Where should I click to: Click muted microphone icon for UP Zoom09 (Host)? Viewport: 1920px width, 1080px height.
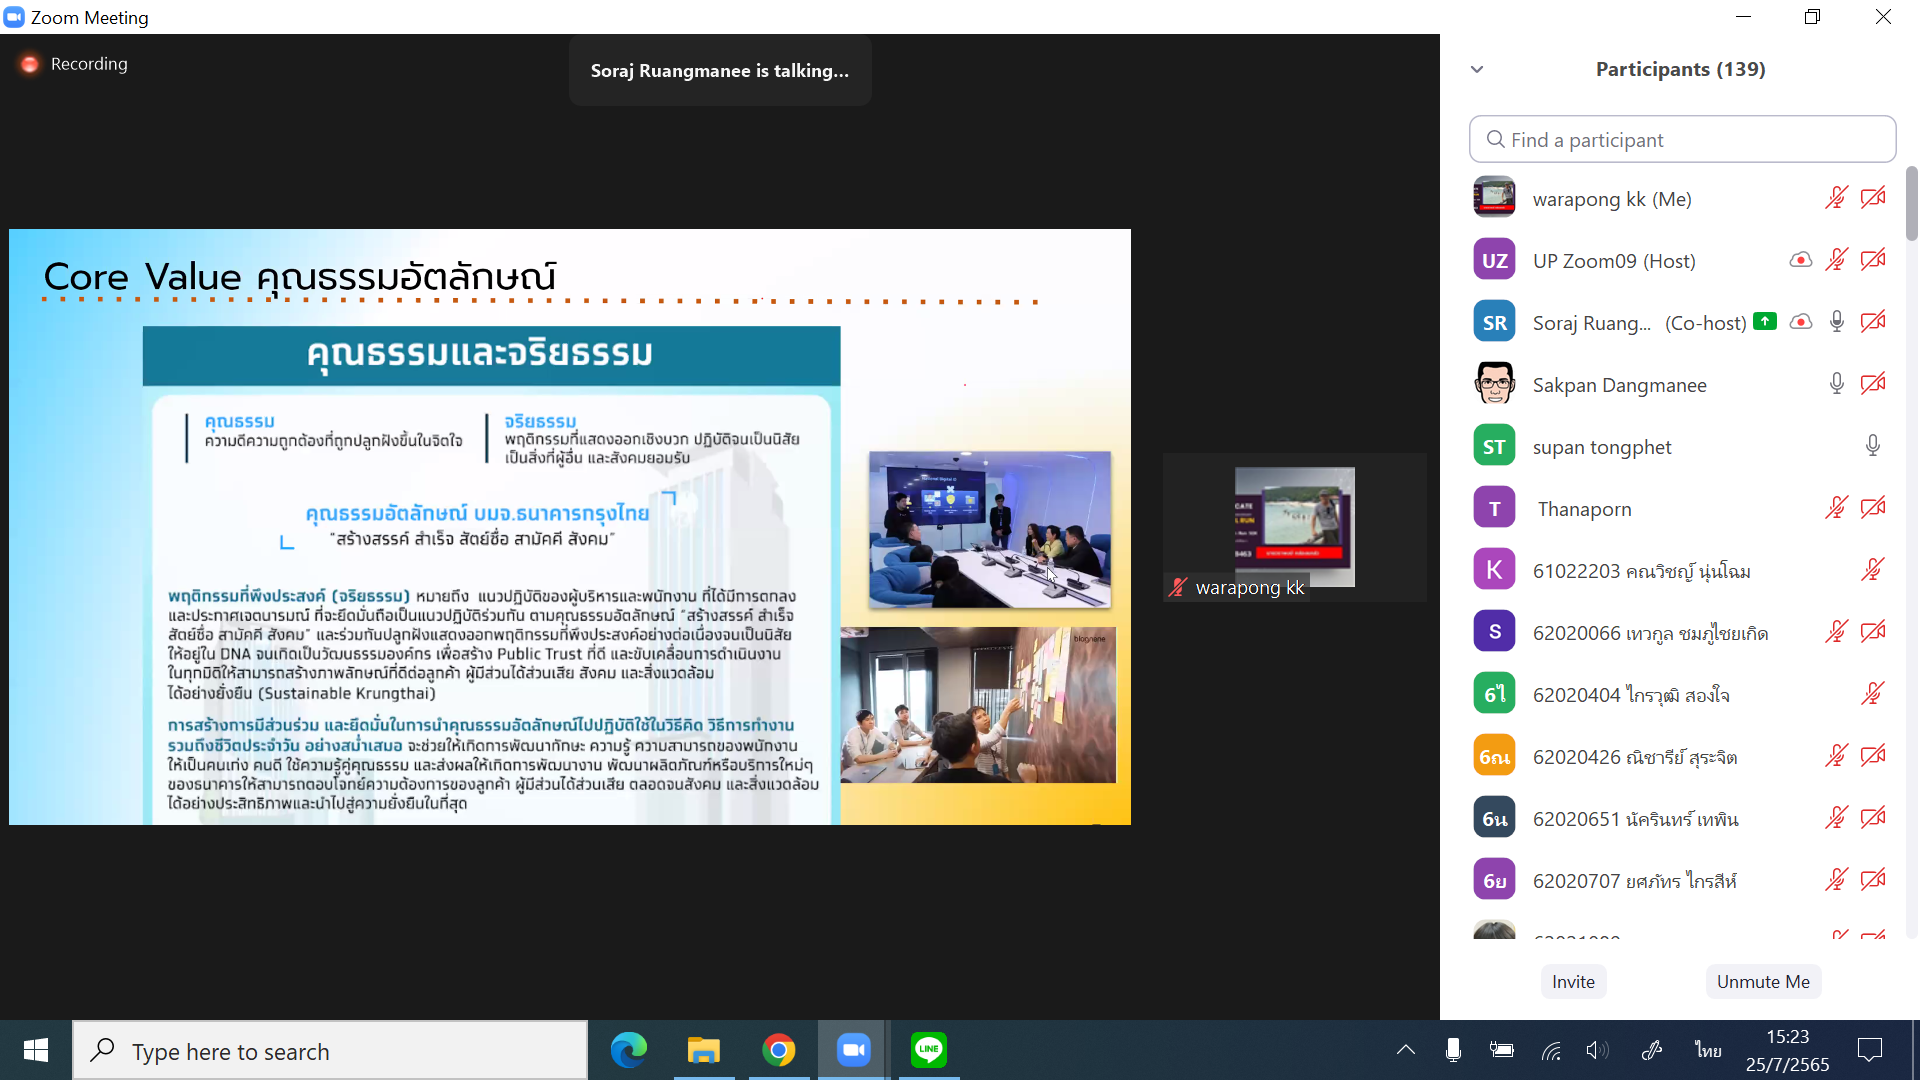click(x=1836, y=260)
